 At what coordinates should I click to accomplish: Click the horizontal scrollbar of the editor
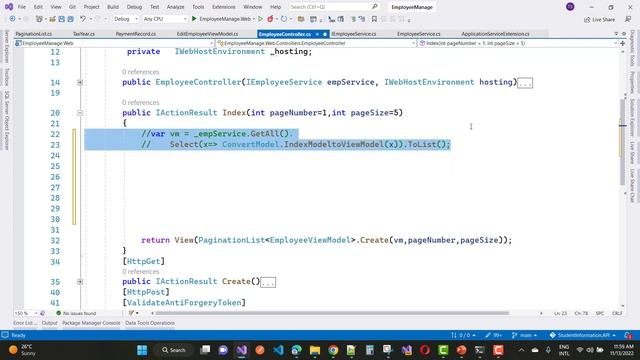(x=333, y=313)
